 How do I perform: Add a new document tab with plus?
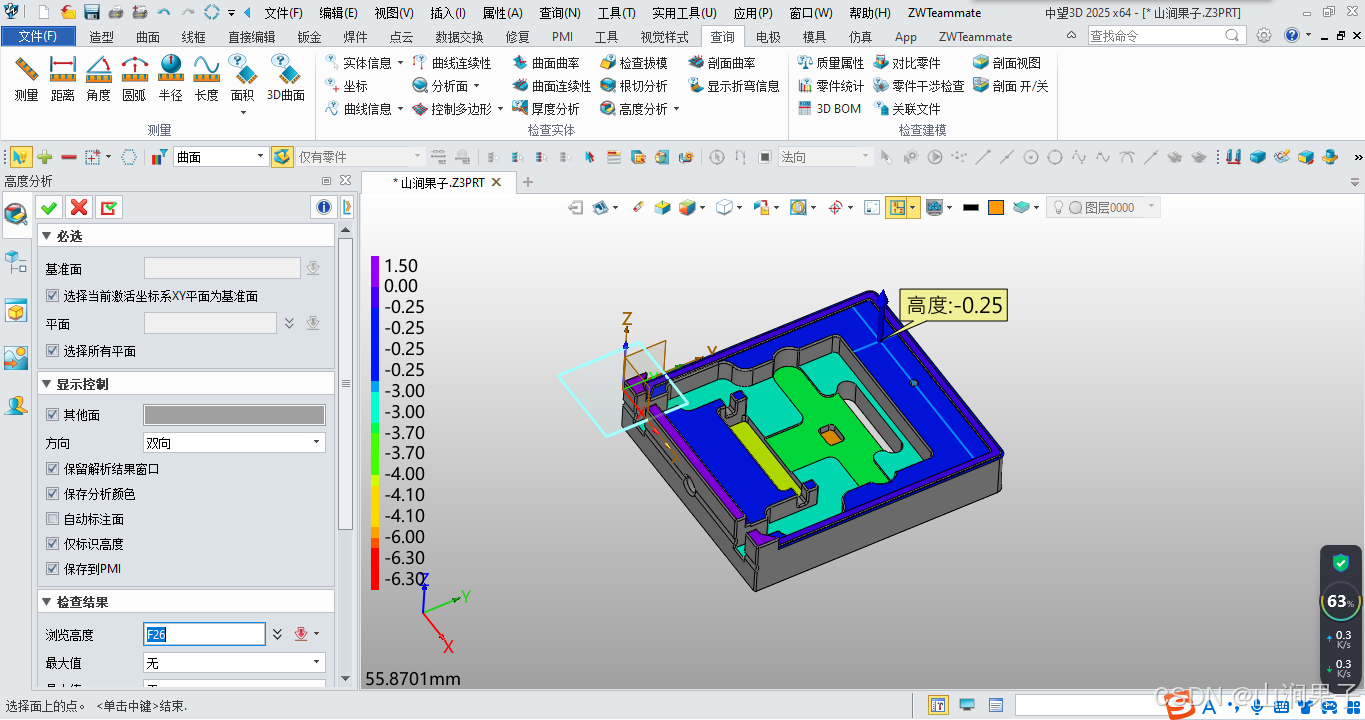(528, 182)
